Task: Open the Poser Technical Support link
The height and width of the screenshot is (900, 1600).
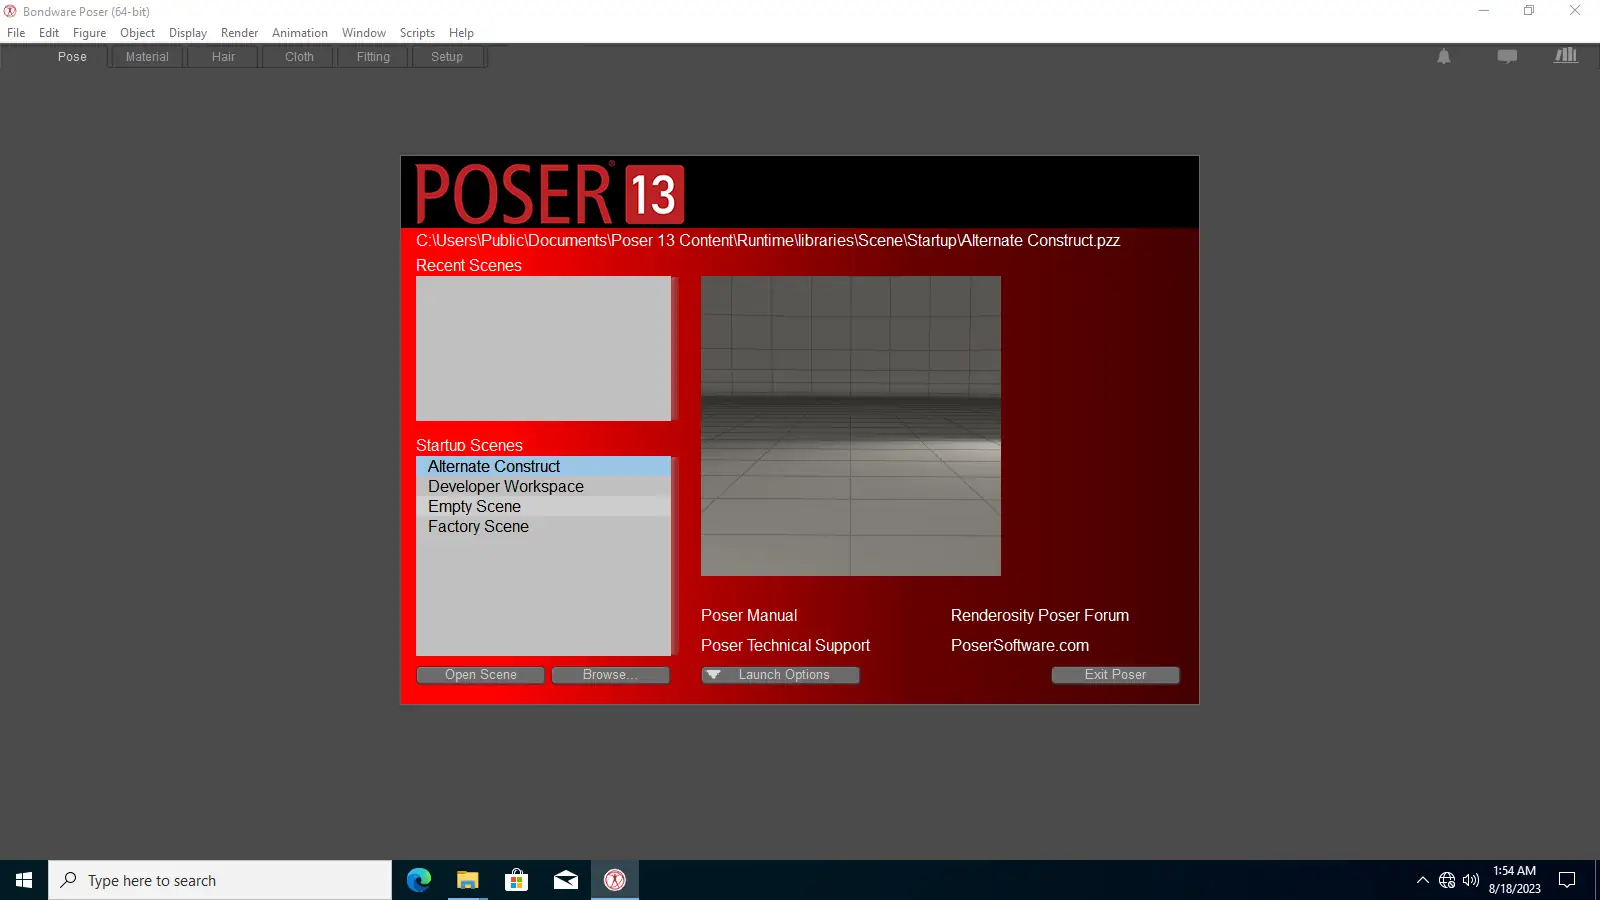Action: (785, 646)
